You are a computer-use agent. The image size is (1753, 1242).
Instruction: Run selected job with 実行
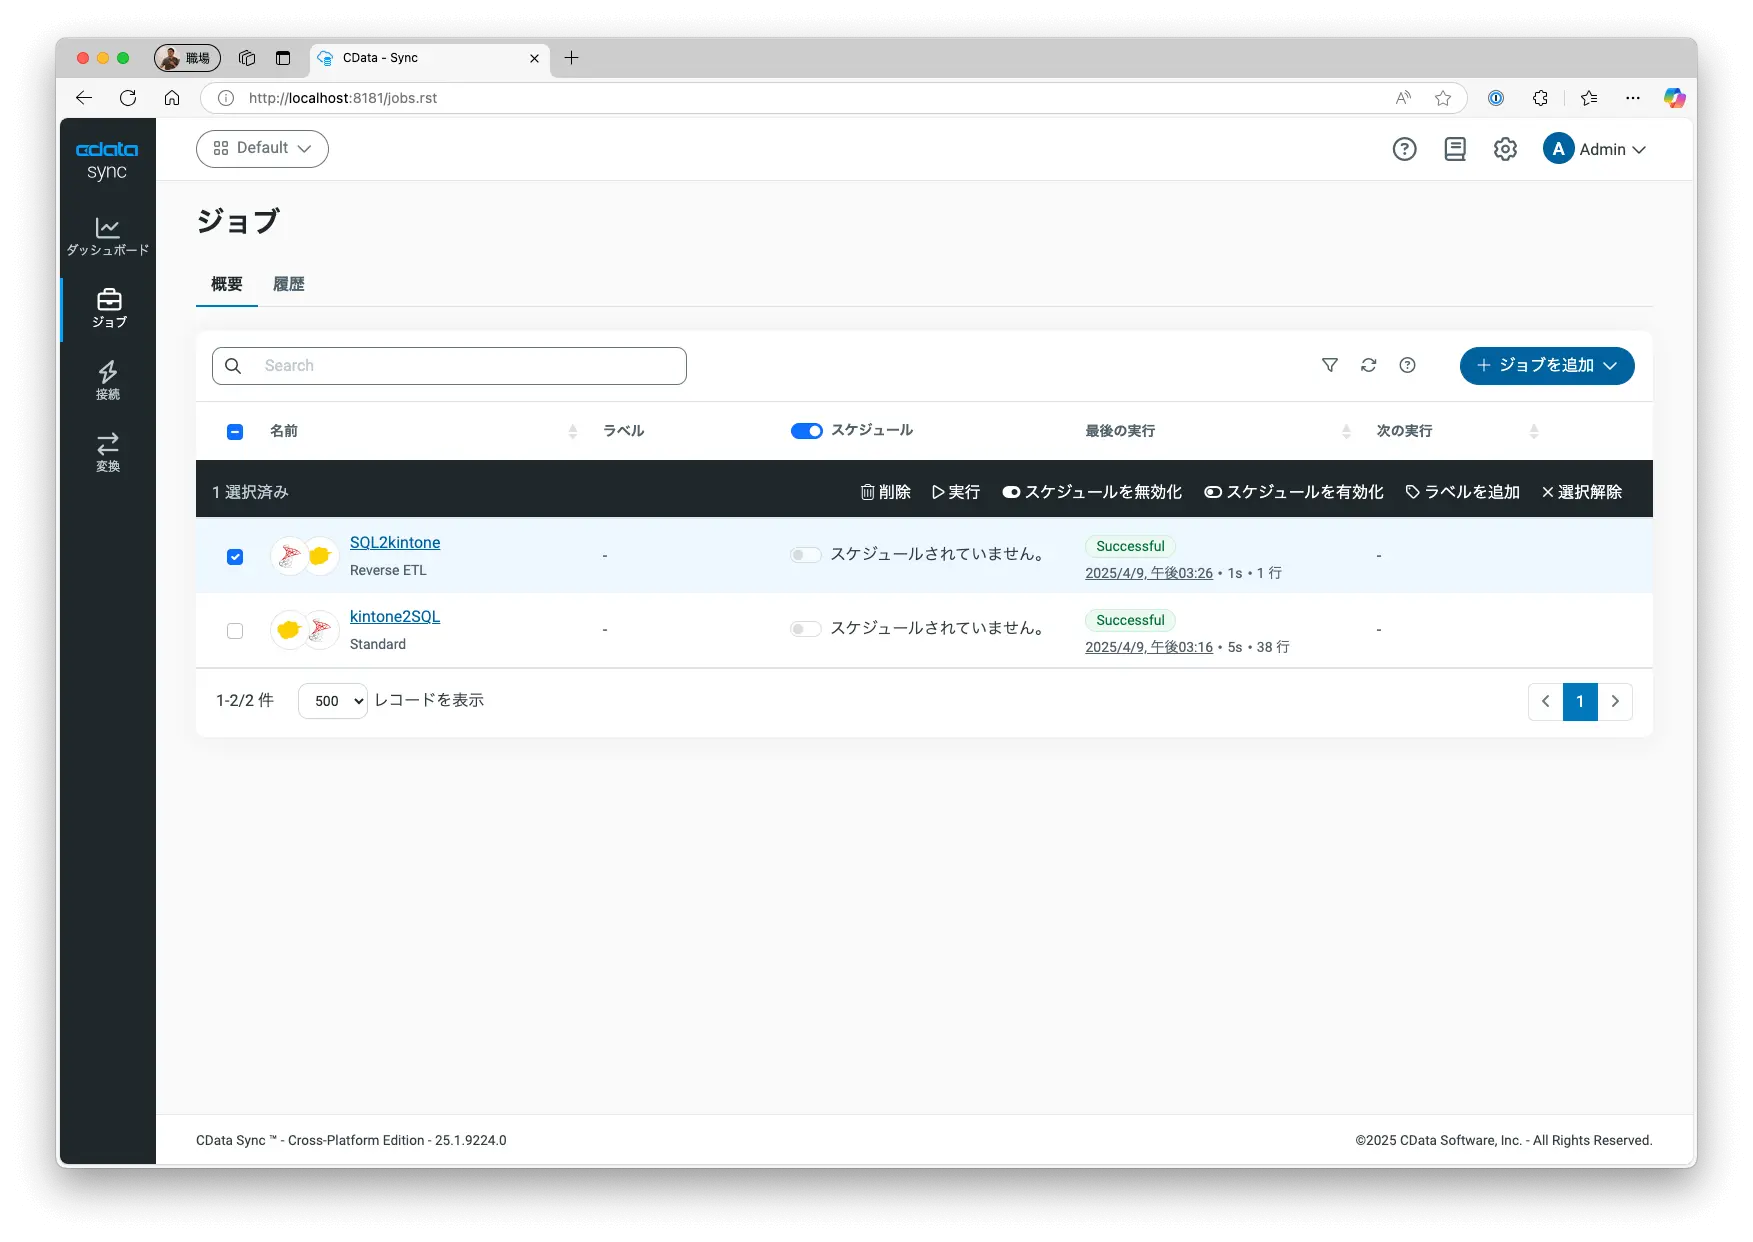[x=956, y=492]
